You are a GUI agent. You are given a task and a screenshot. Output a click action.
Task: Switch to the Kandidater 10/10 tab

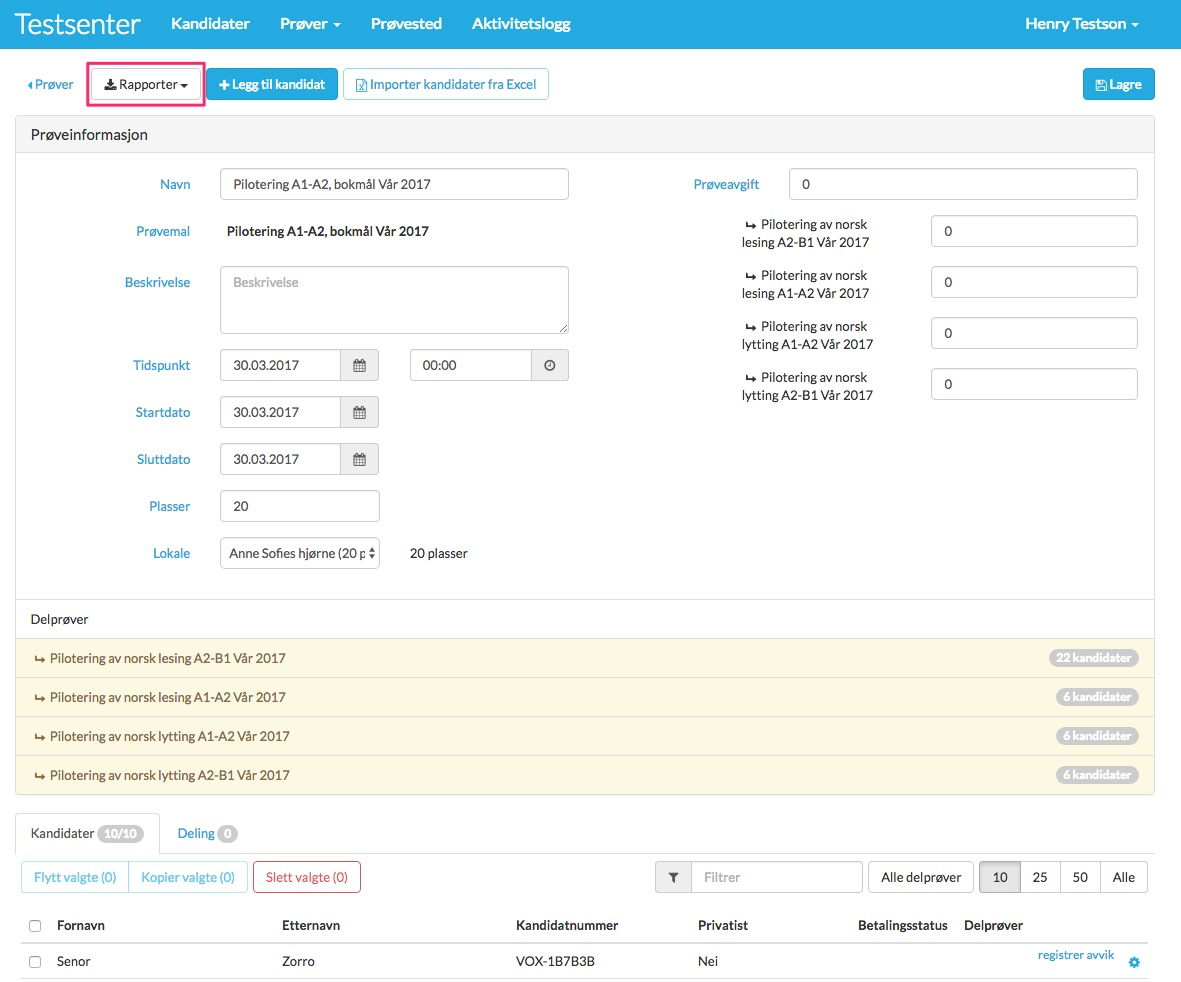(87, 834)
